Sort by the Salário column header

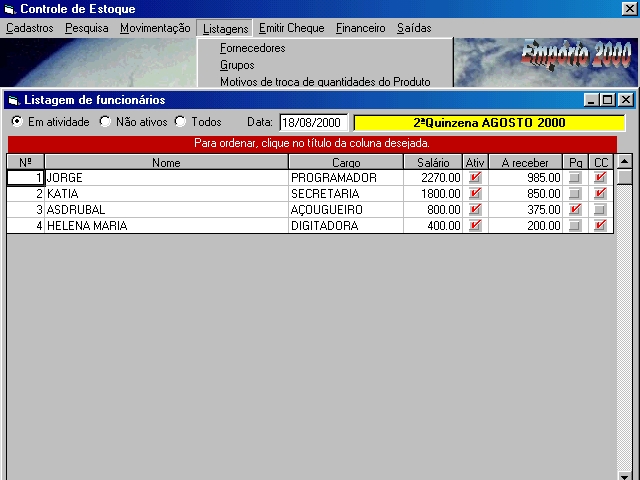coord(433,162)
